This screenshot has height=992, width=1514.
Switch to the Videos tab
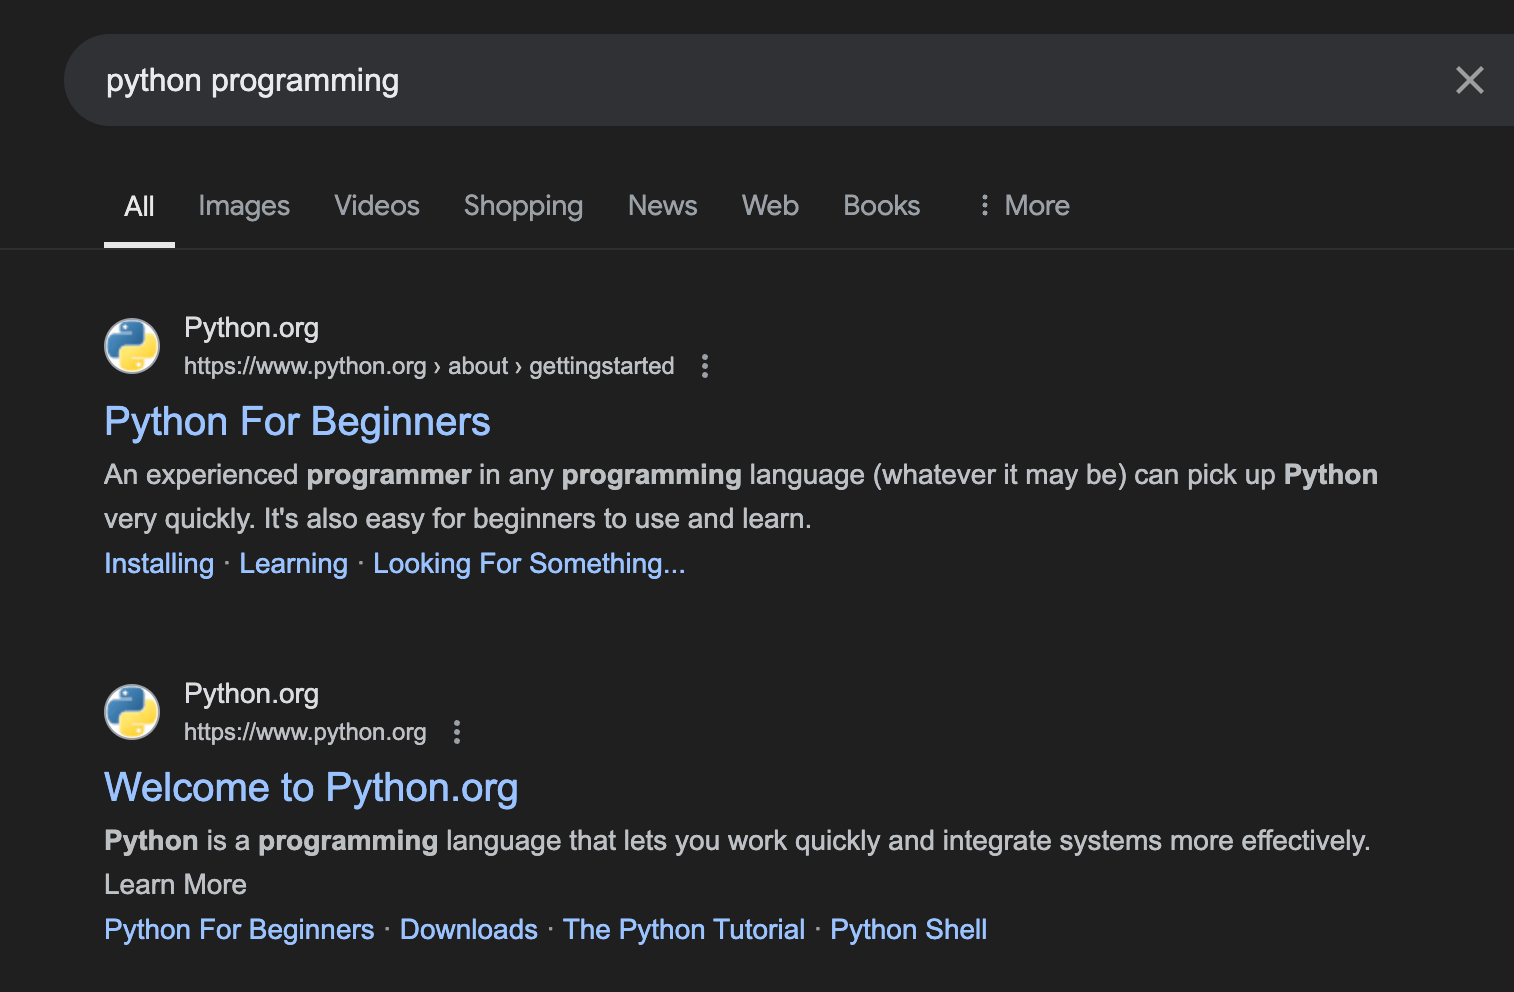pos(377,206)
